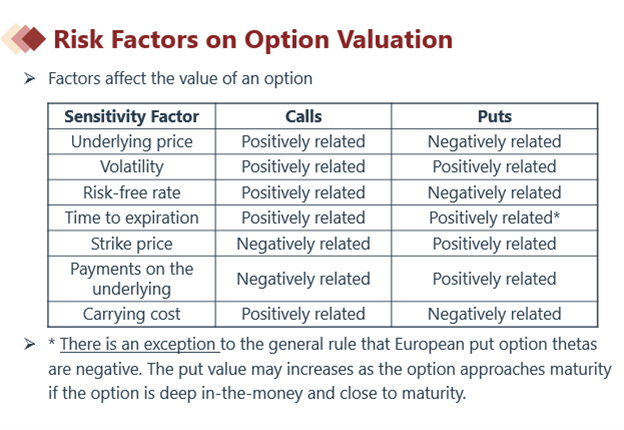Click the 'Time to expiration' cell
624x430 pixels.
131,217
